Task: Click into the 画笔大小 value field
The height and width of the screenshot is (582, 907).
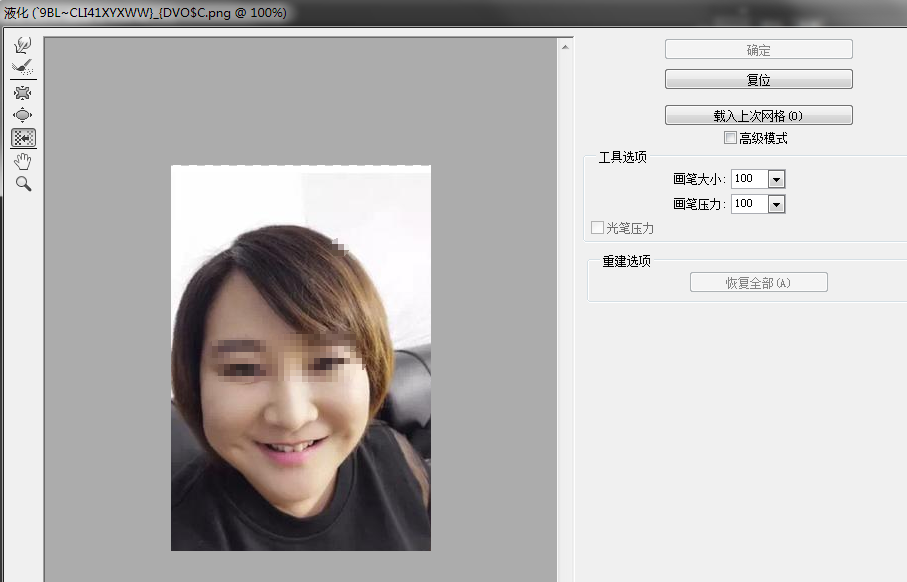Action: [748, 179]
